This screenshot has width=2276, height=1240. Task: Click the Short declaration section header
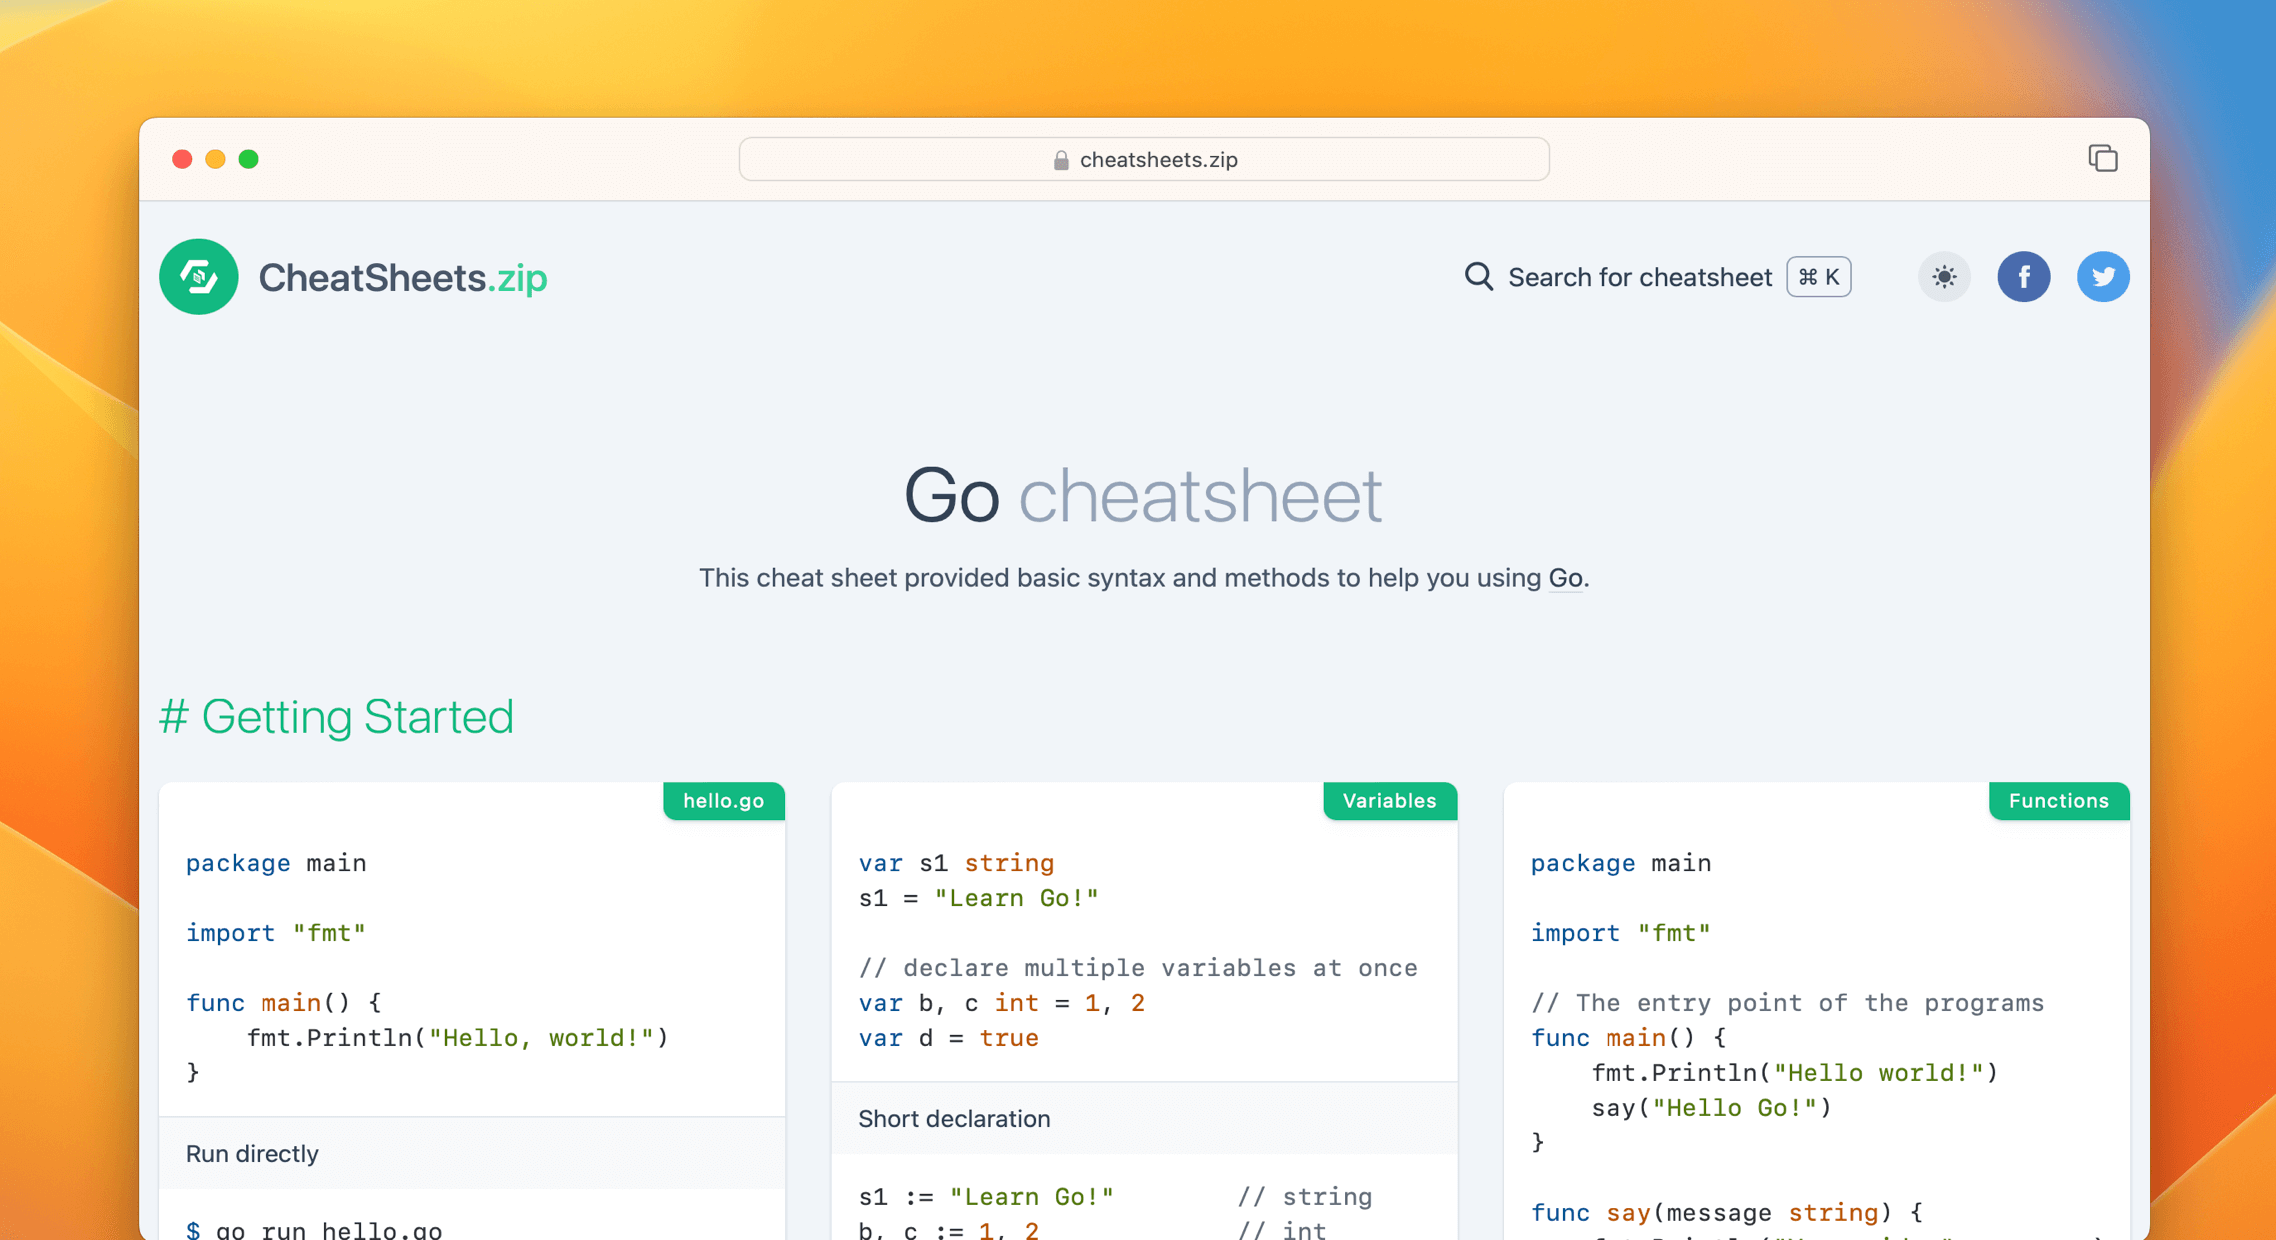click(953, 1119)
